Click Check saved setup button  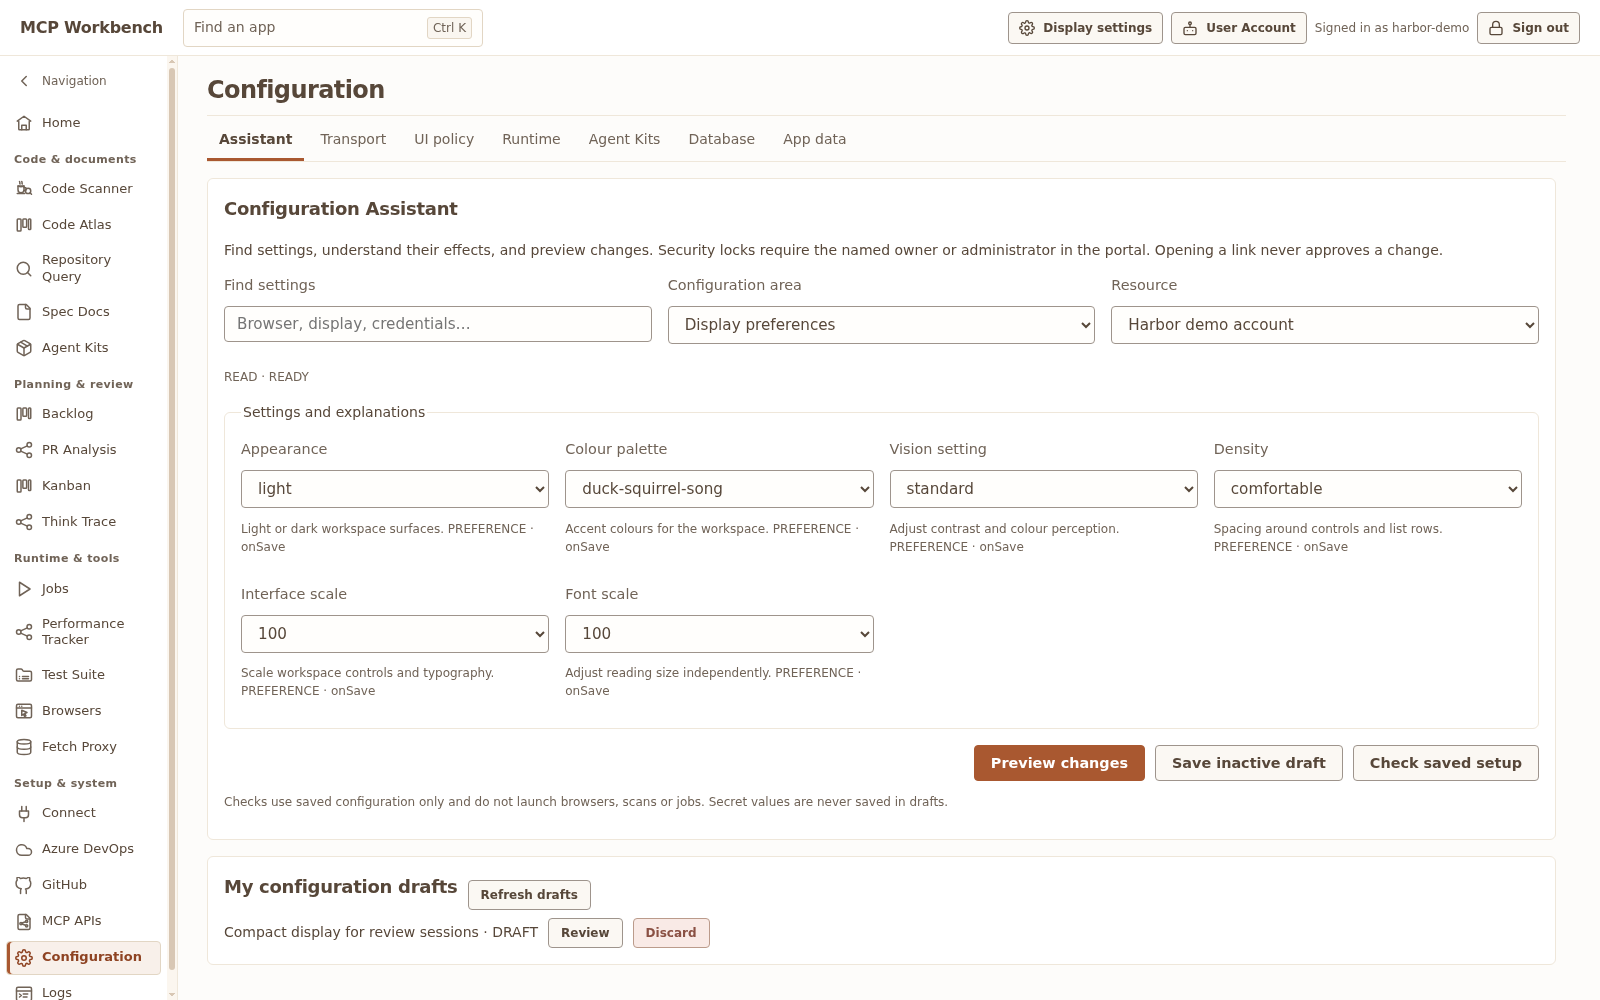pyautogui.click(x=1445, y=763)
